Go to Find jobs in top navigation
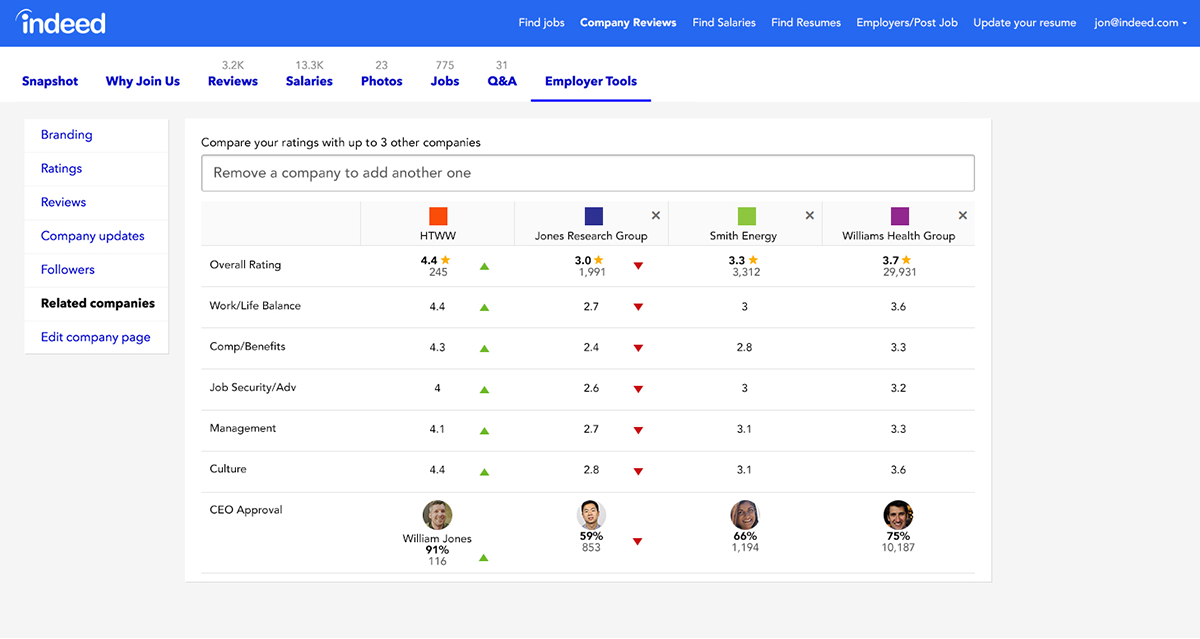The height and width of the screenshot is (639, 1200). (542, 22)
